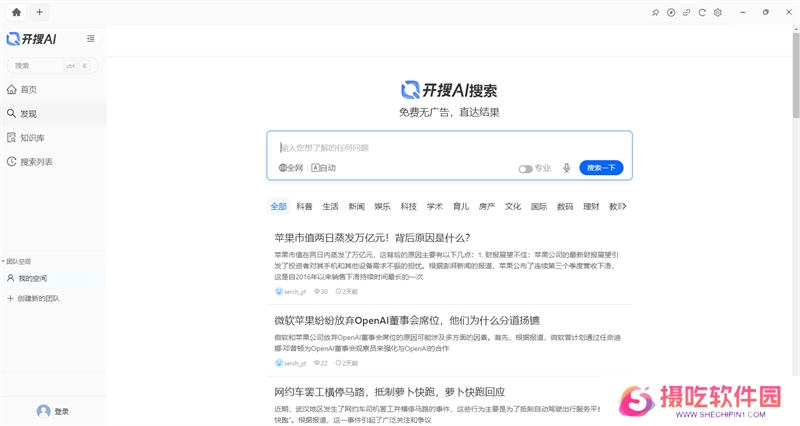The height and width of the screenshot is (426, 800).
Task: Collapse the sidebar with the menu-fold icon
Action: 90,39
